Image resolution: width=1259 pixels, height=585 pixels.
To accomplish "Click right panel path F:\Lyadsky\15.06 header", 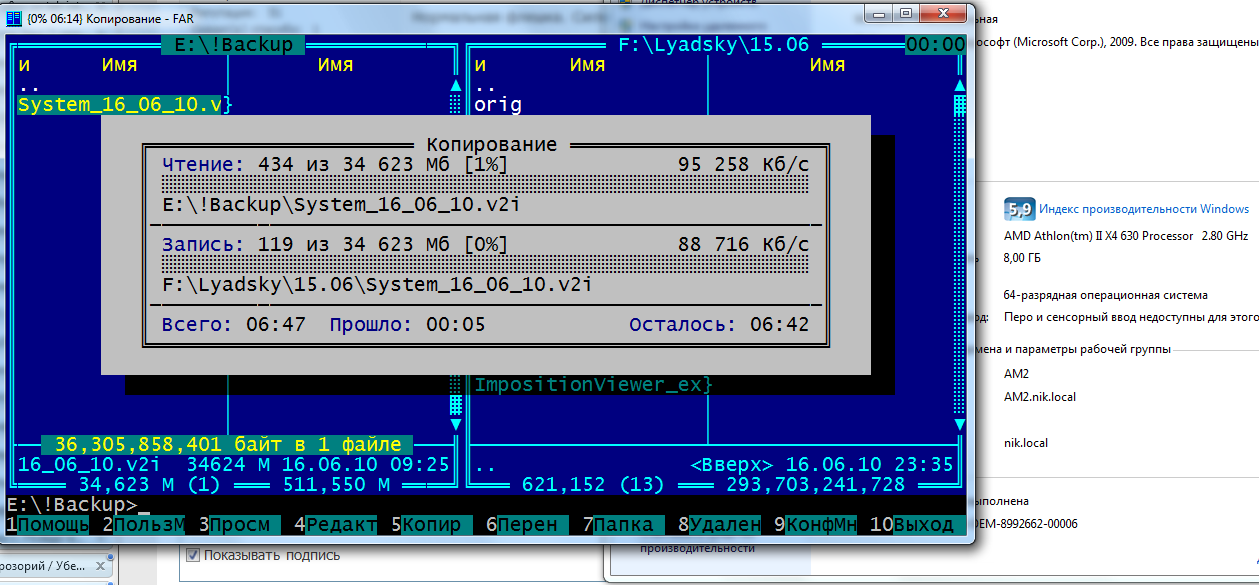I will [714, 44].
